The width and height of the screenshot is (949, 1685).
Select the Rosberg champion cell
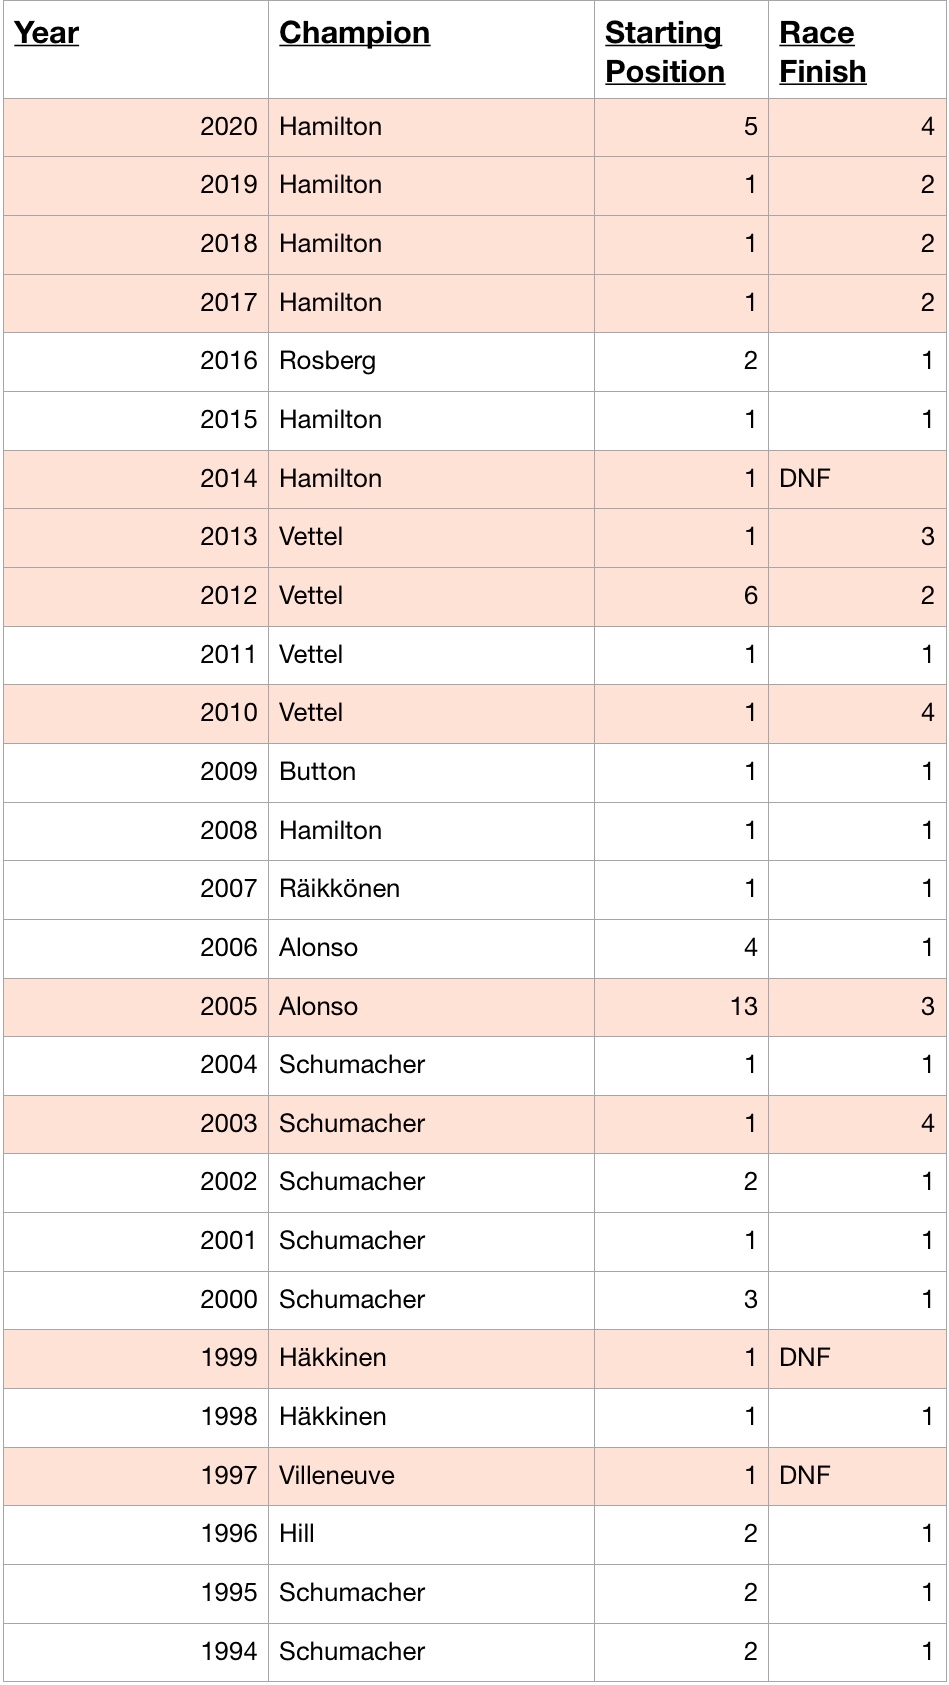point(327,361)
